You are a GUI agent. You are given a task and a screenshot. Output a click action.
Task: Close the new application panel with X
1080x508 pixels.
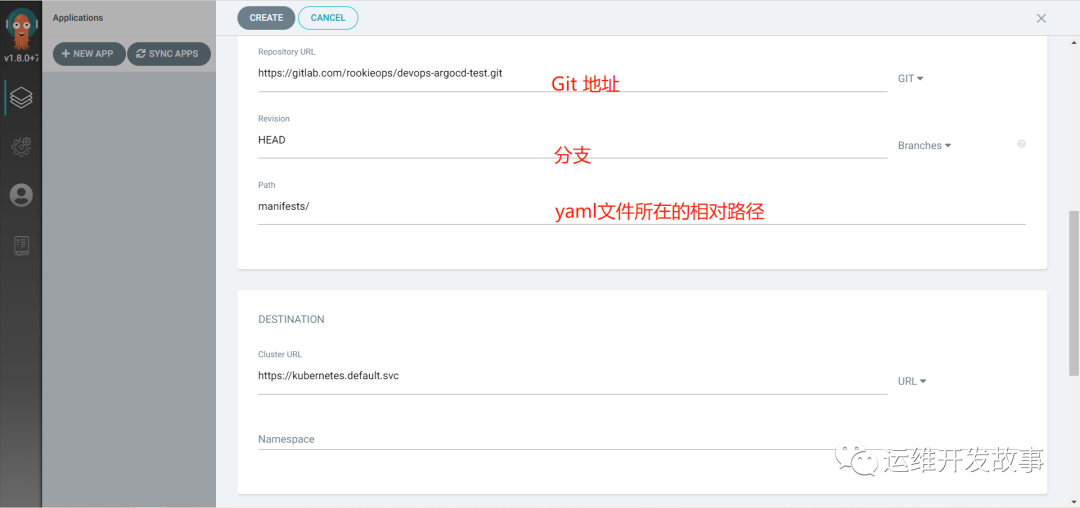point(1041,19)
